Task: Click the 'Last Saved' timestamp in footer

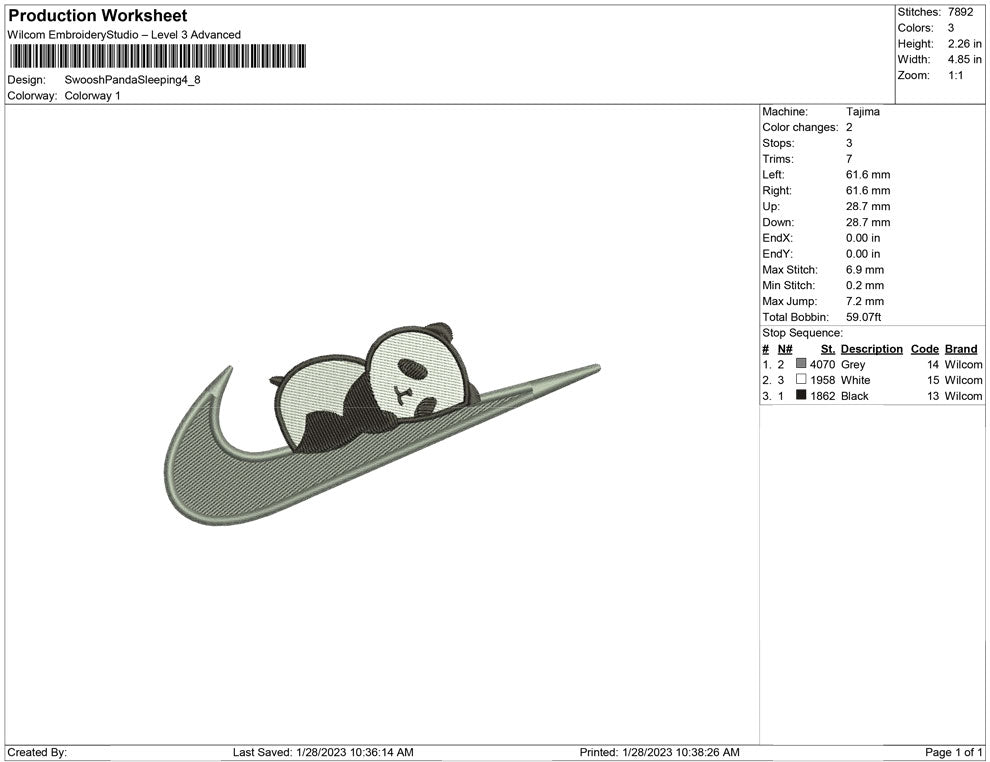Action: (x=323, y=752)
